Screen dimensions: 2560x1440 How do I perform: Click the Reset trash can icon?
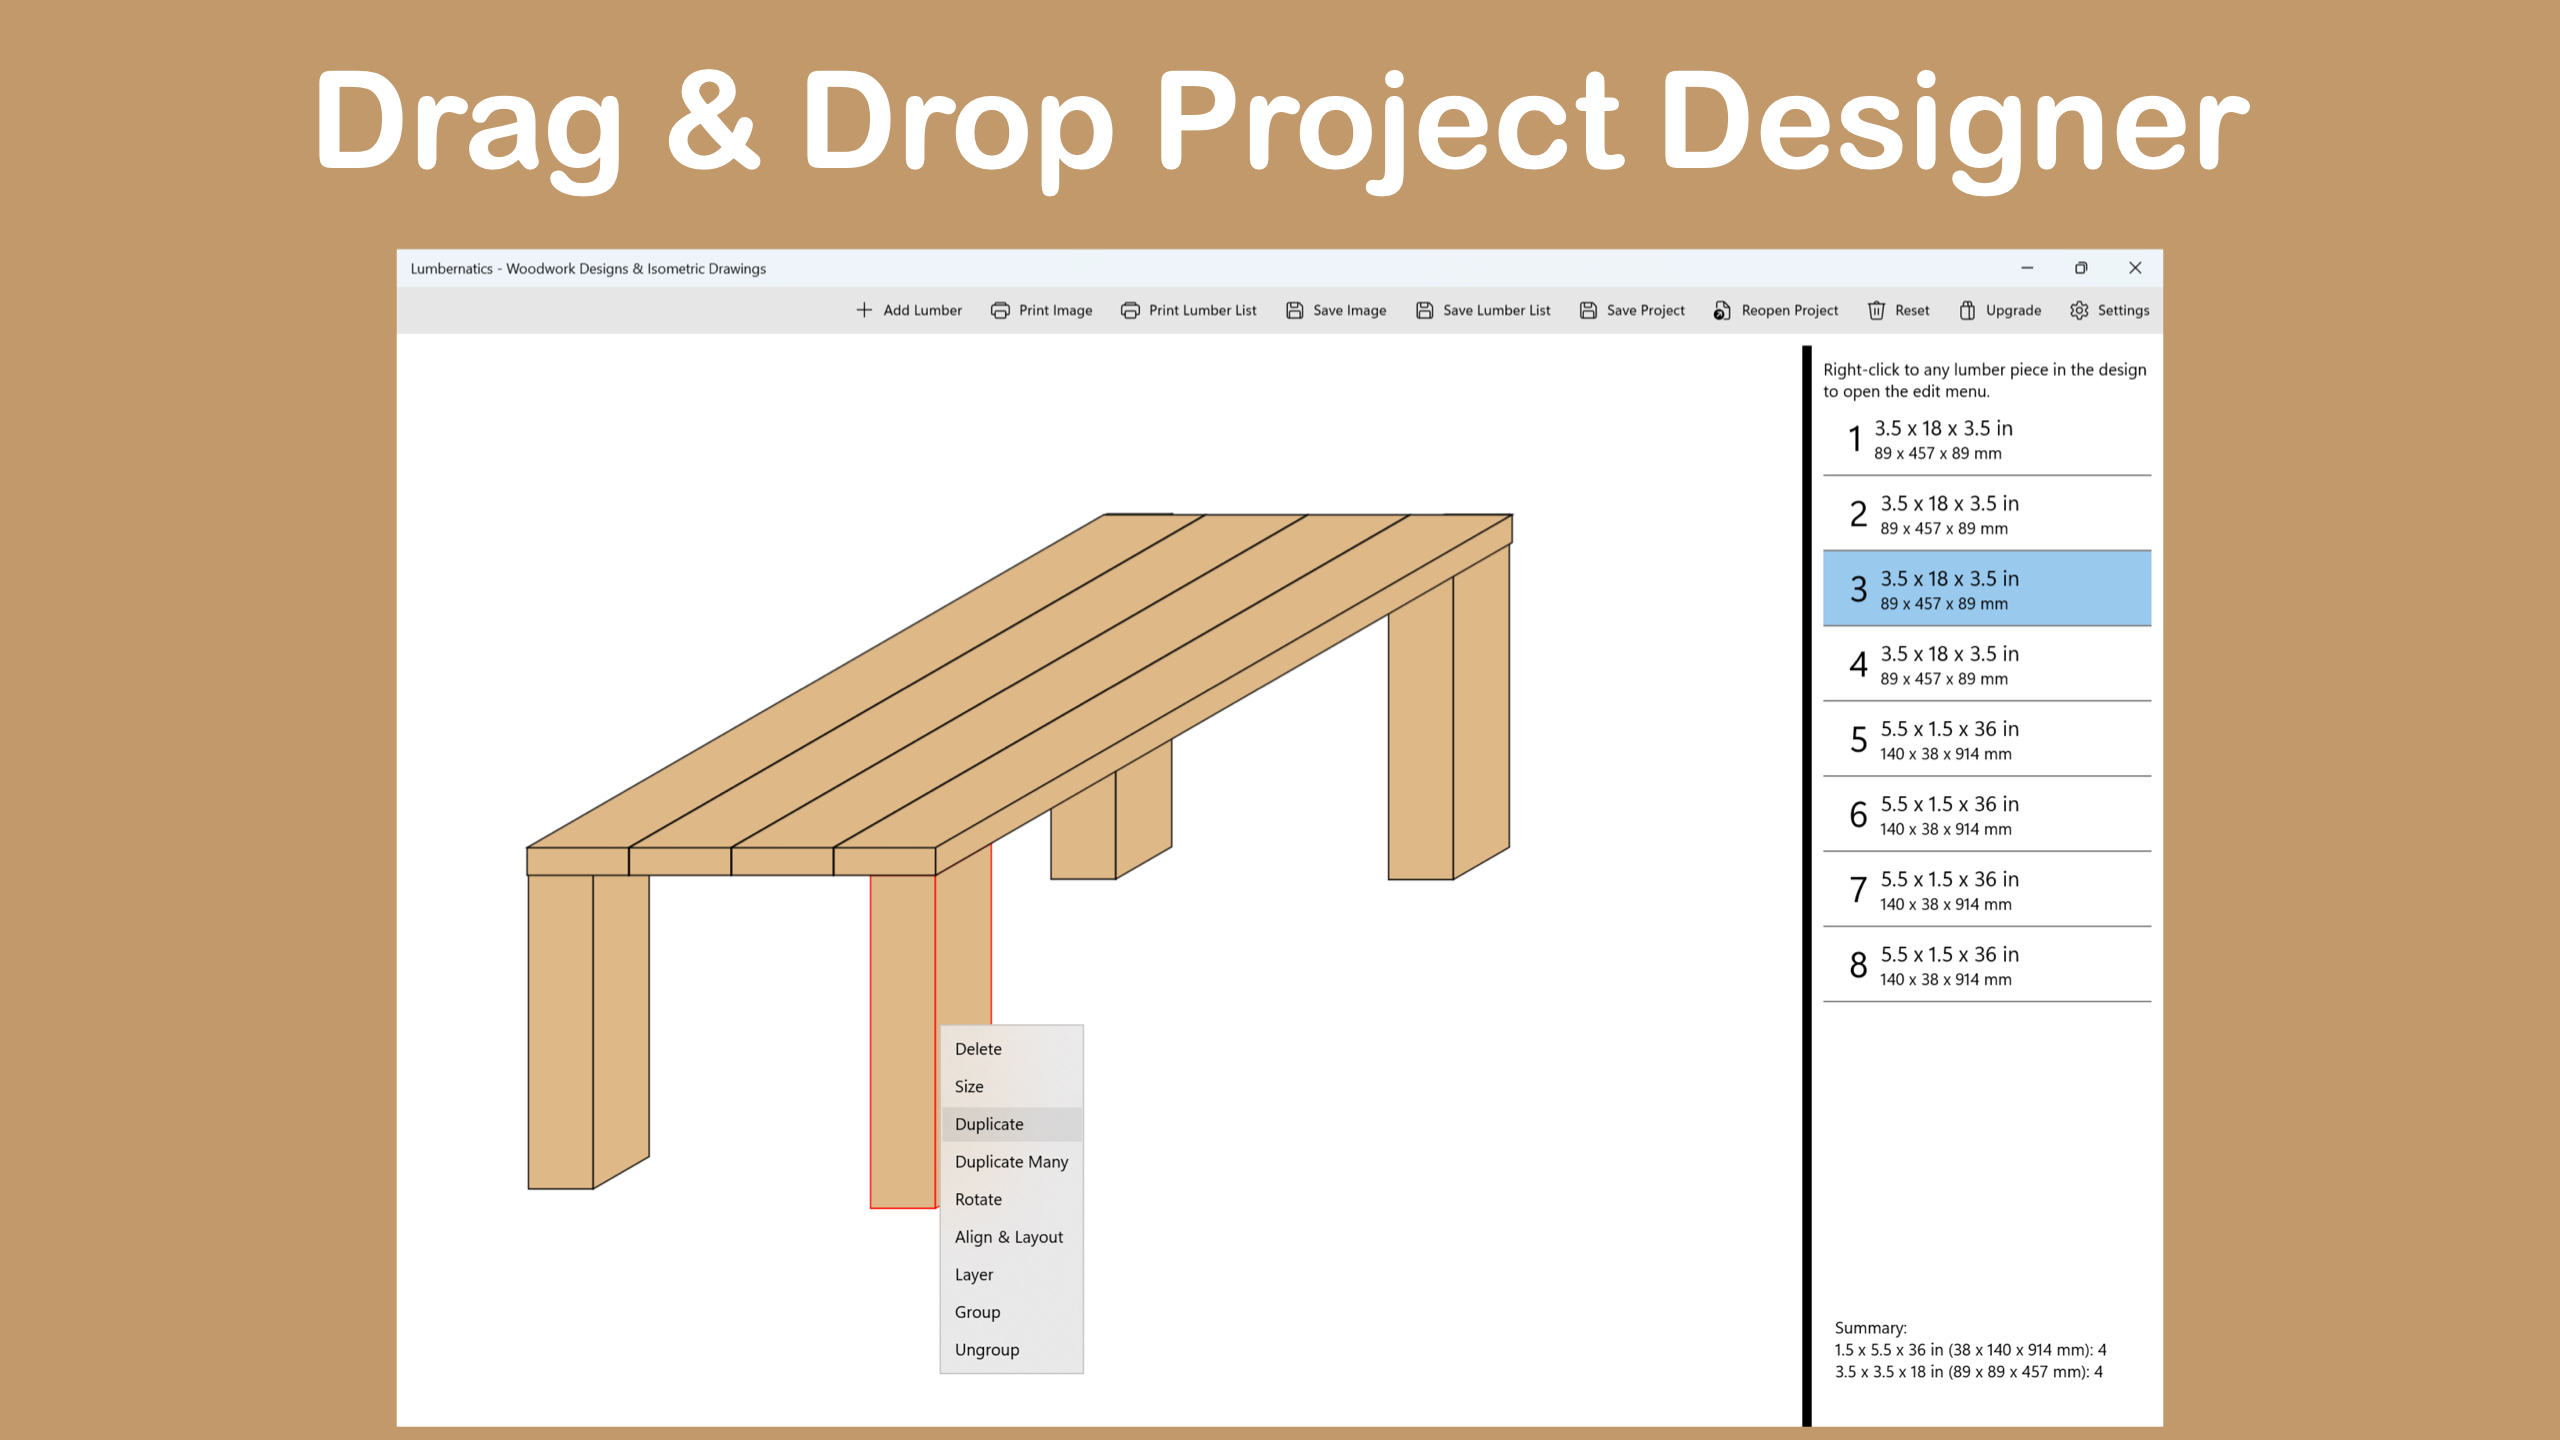1876,310
